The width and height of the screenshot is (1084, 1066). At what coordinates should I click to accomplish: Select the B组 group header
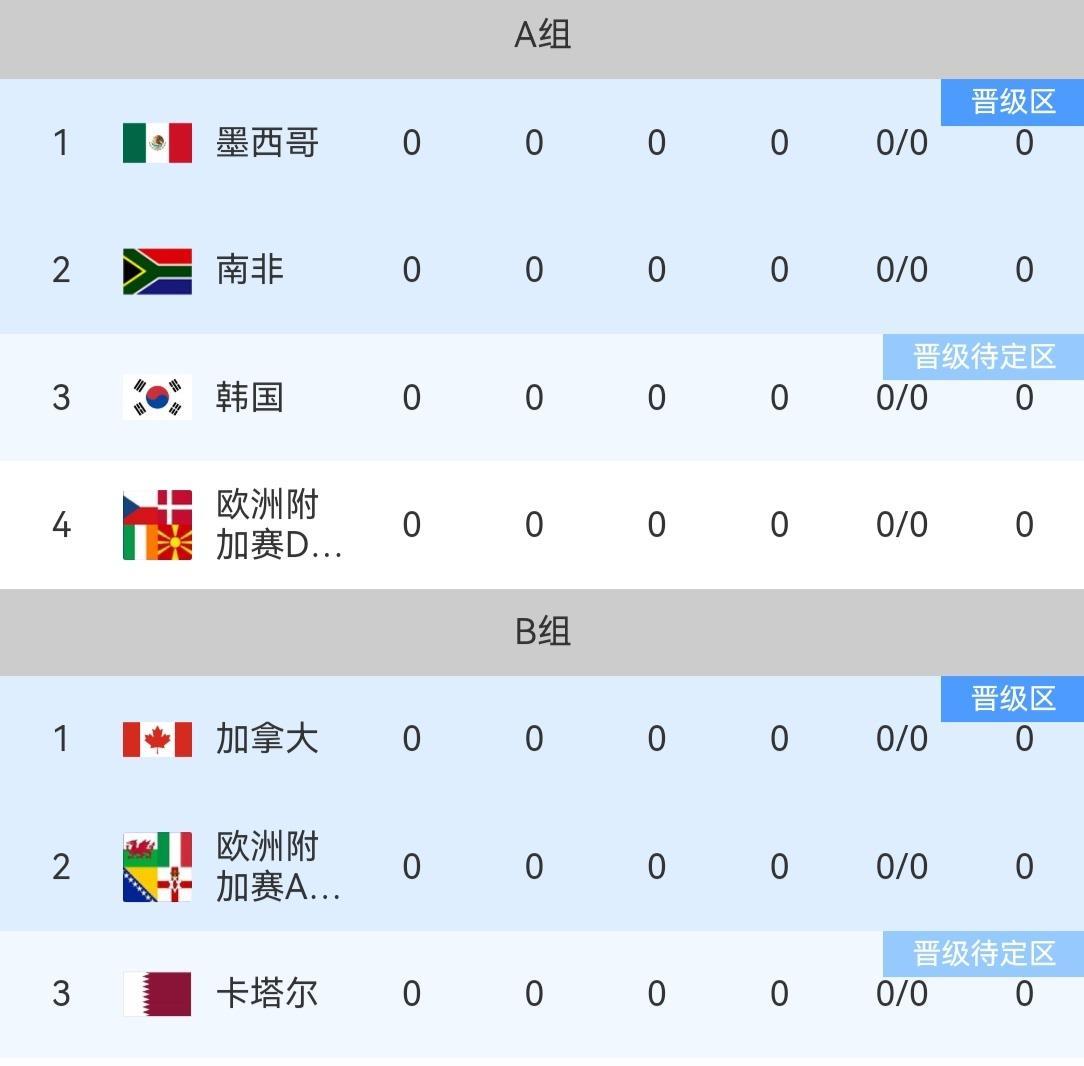coord(542,632)
